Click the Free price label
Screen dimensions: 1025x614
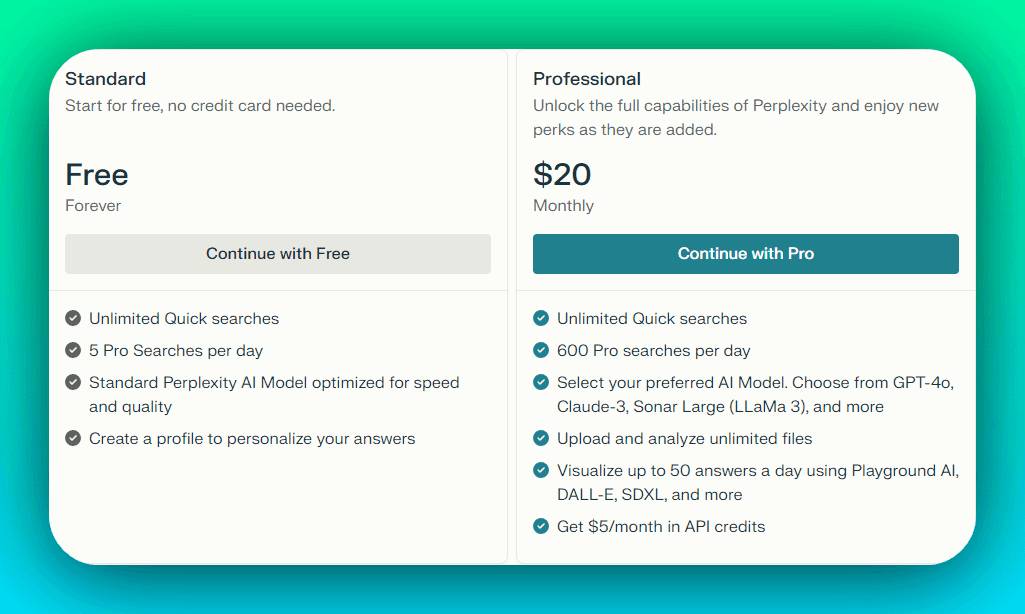click(x=97, y=175)
